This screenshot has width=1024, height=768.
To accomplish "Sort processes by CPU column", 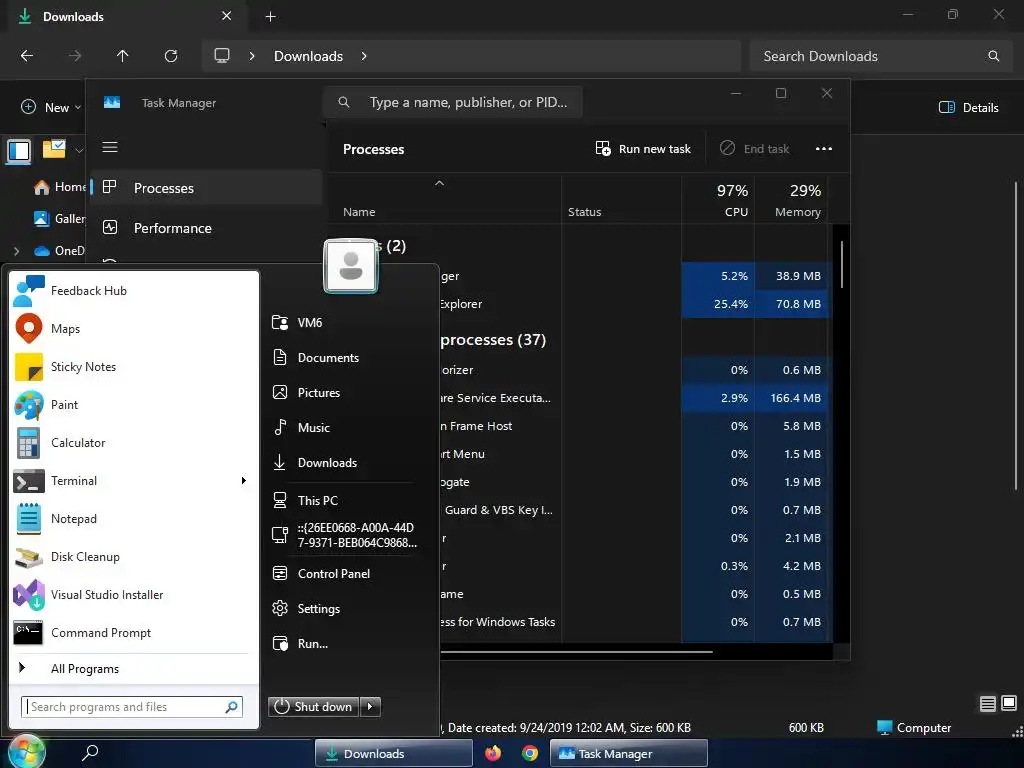I will click(718, 200).
